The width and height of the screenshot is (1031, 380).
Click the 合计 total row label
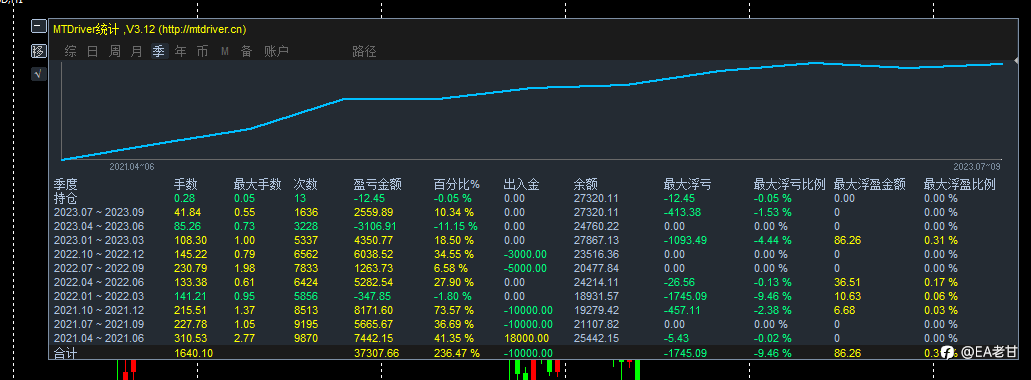(x=65, y=354)
